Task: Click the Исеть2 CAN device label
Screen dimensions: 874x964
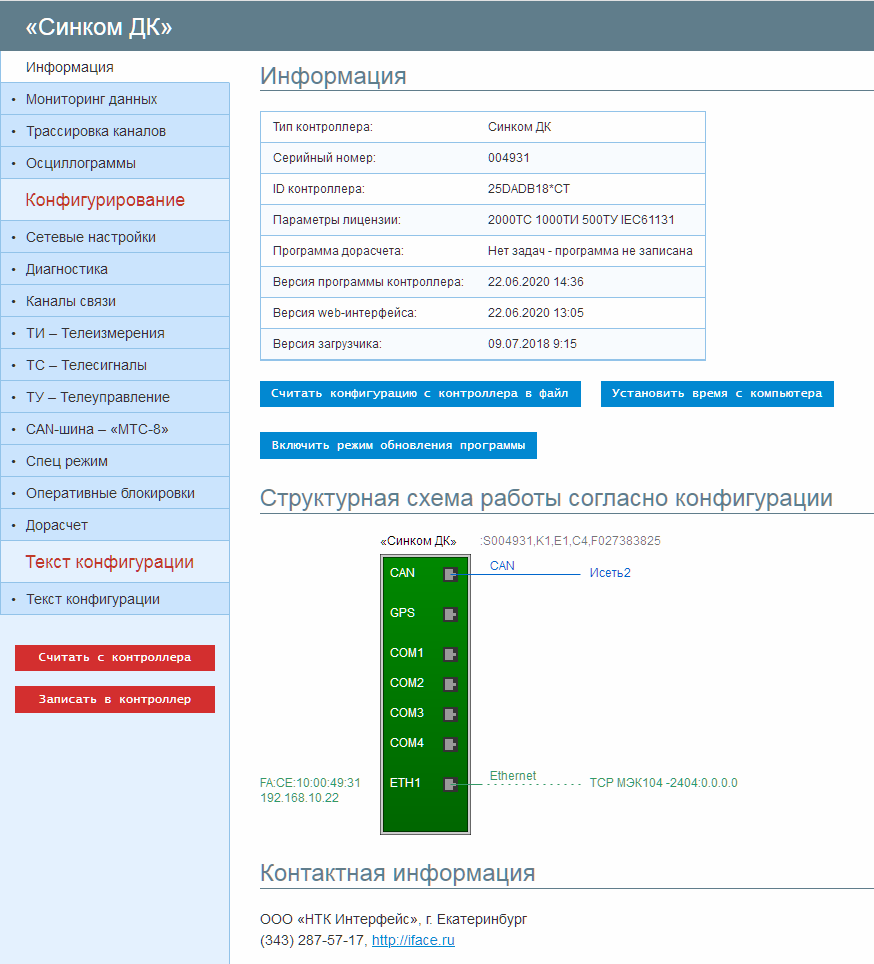Action: point(610,573)
